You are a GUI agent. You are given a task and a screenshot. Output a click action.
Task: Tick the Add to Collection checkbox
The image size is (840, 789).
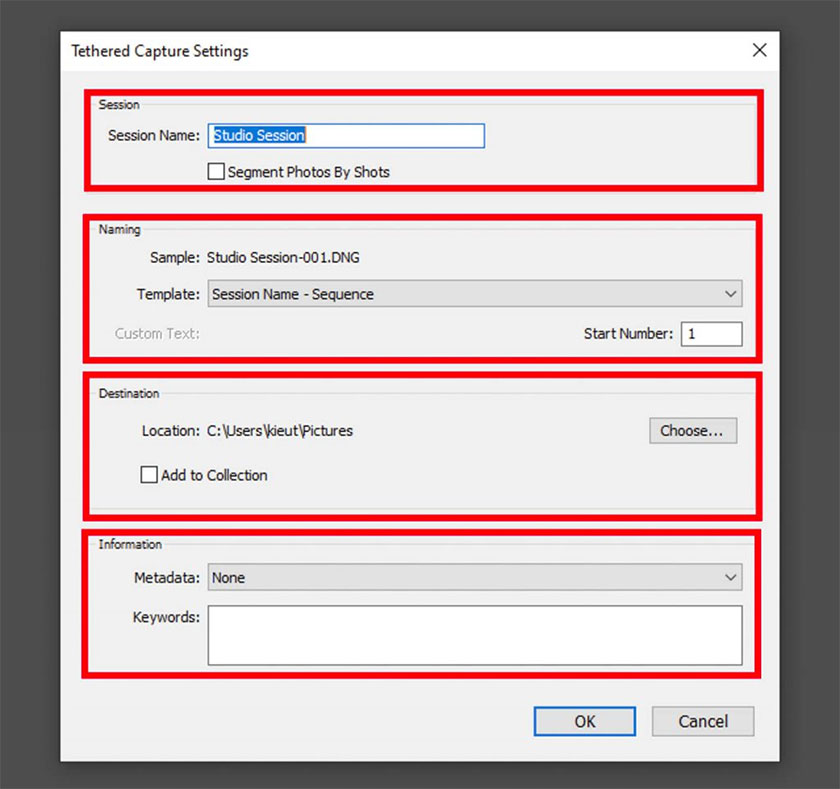coord(149,475)
